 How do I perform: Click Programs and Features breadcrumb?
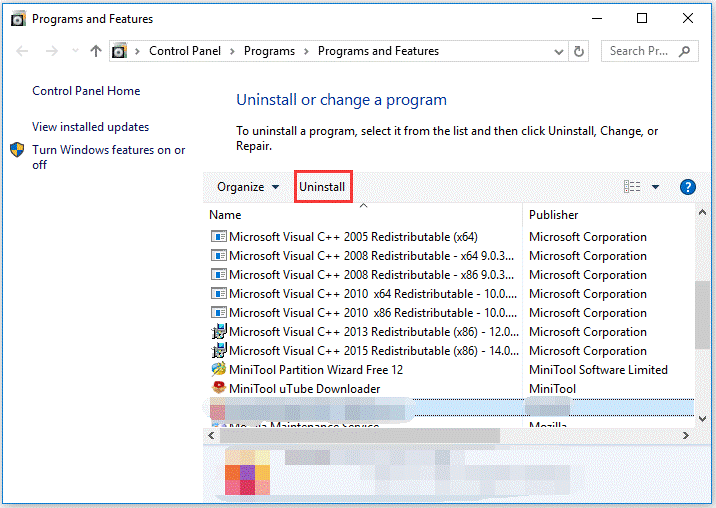378,51
